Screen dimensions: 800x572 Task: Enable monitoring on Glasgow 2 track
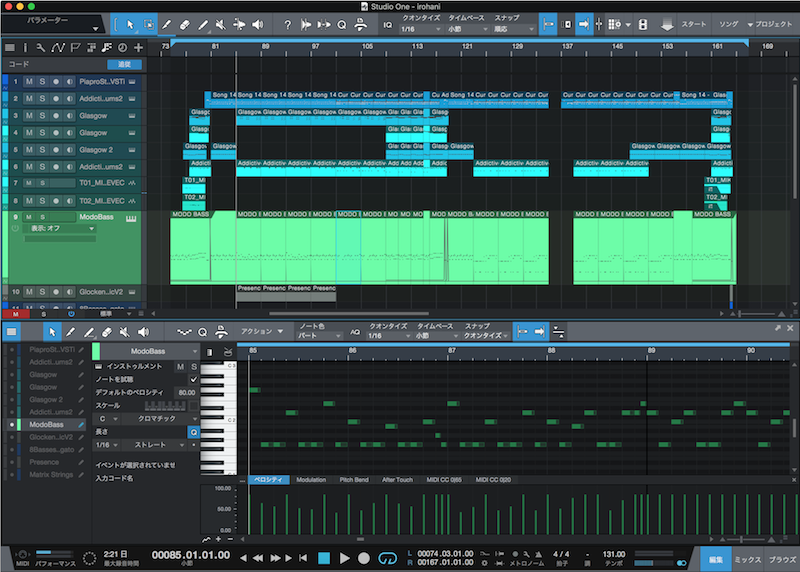tap(69, 150)
